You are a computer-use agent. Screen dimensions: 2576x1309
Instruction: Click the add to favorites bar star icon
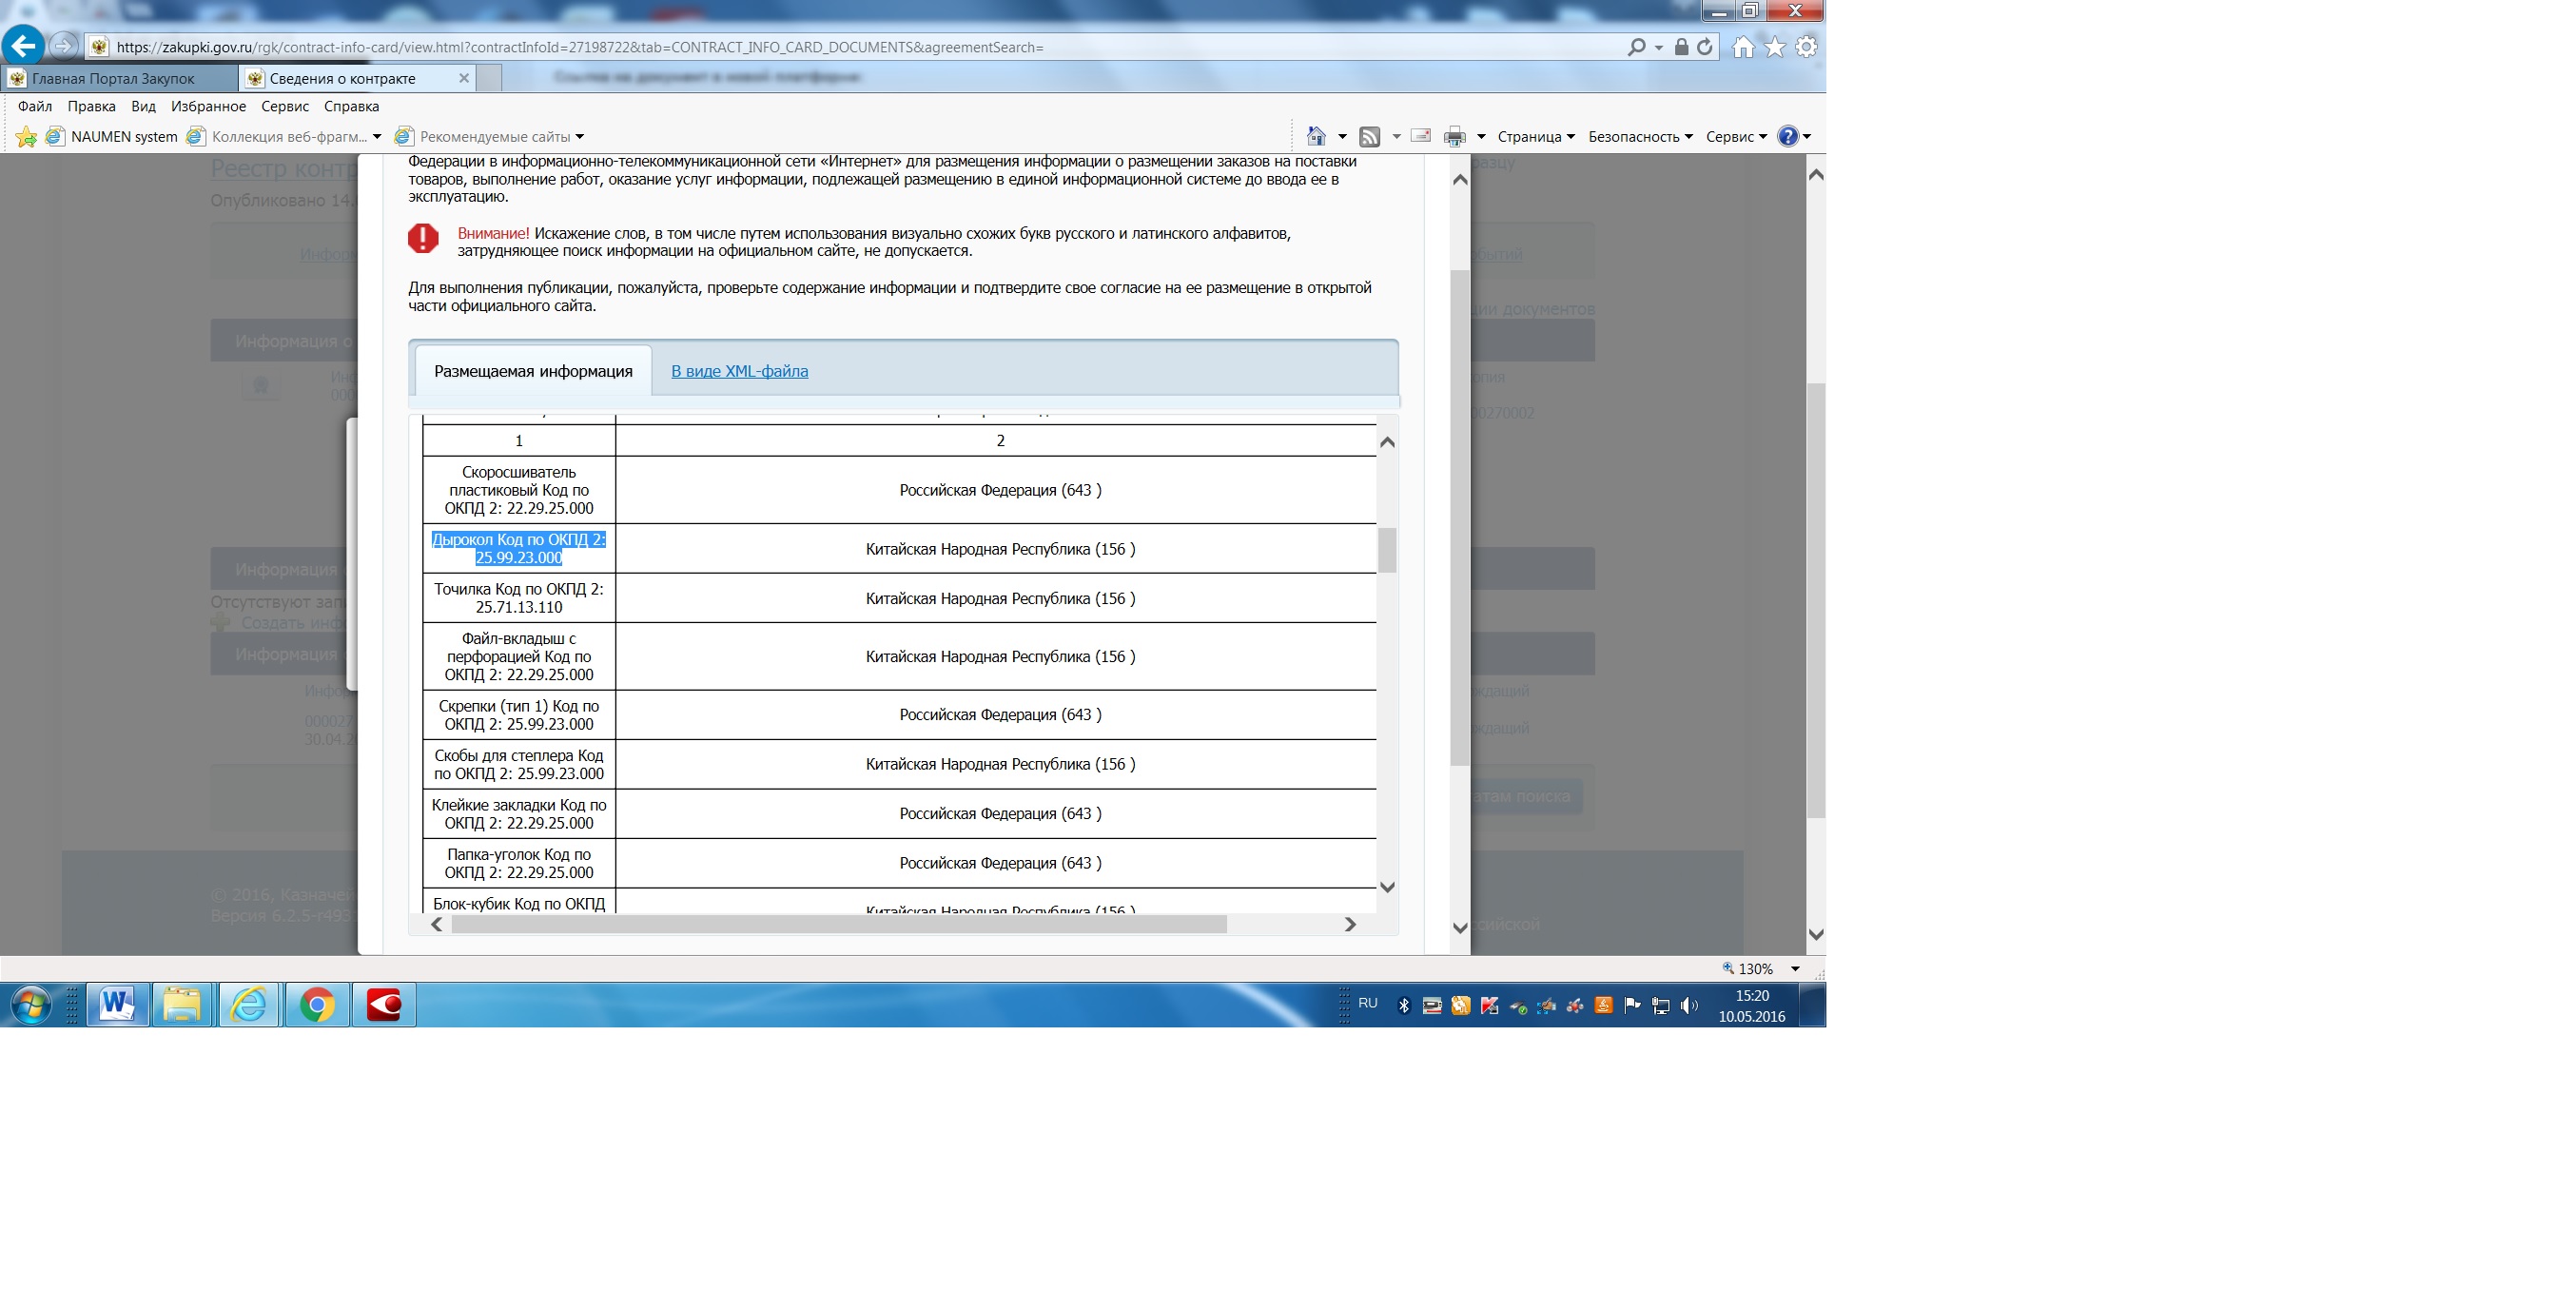[26, 137]
